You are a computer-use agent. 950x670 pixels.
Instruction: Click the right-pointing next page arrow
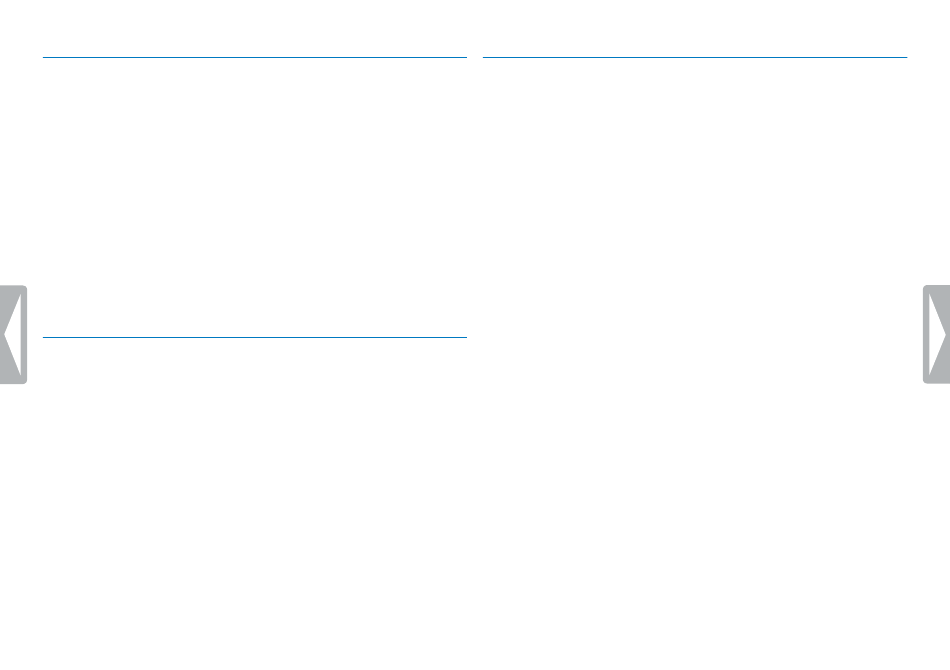point(937,334)
